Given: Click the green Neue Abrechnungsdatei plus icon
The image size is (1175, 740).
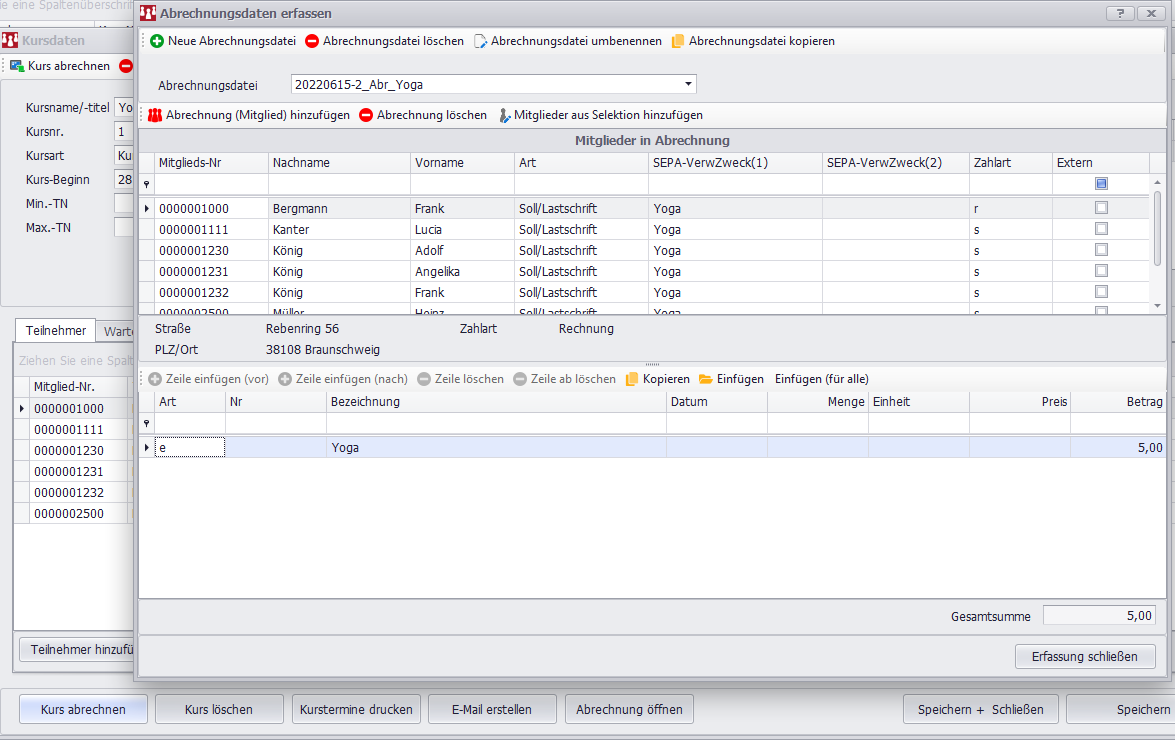Looking at the screenshot, I should pyautogui.click(x=157, y=41).
